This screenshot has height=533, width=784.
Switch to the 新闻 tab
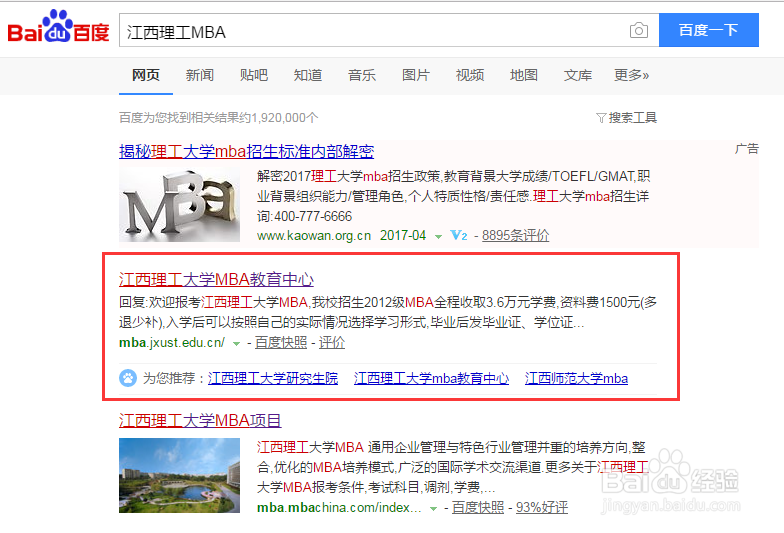(x=200, y=76)
